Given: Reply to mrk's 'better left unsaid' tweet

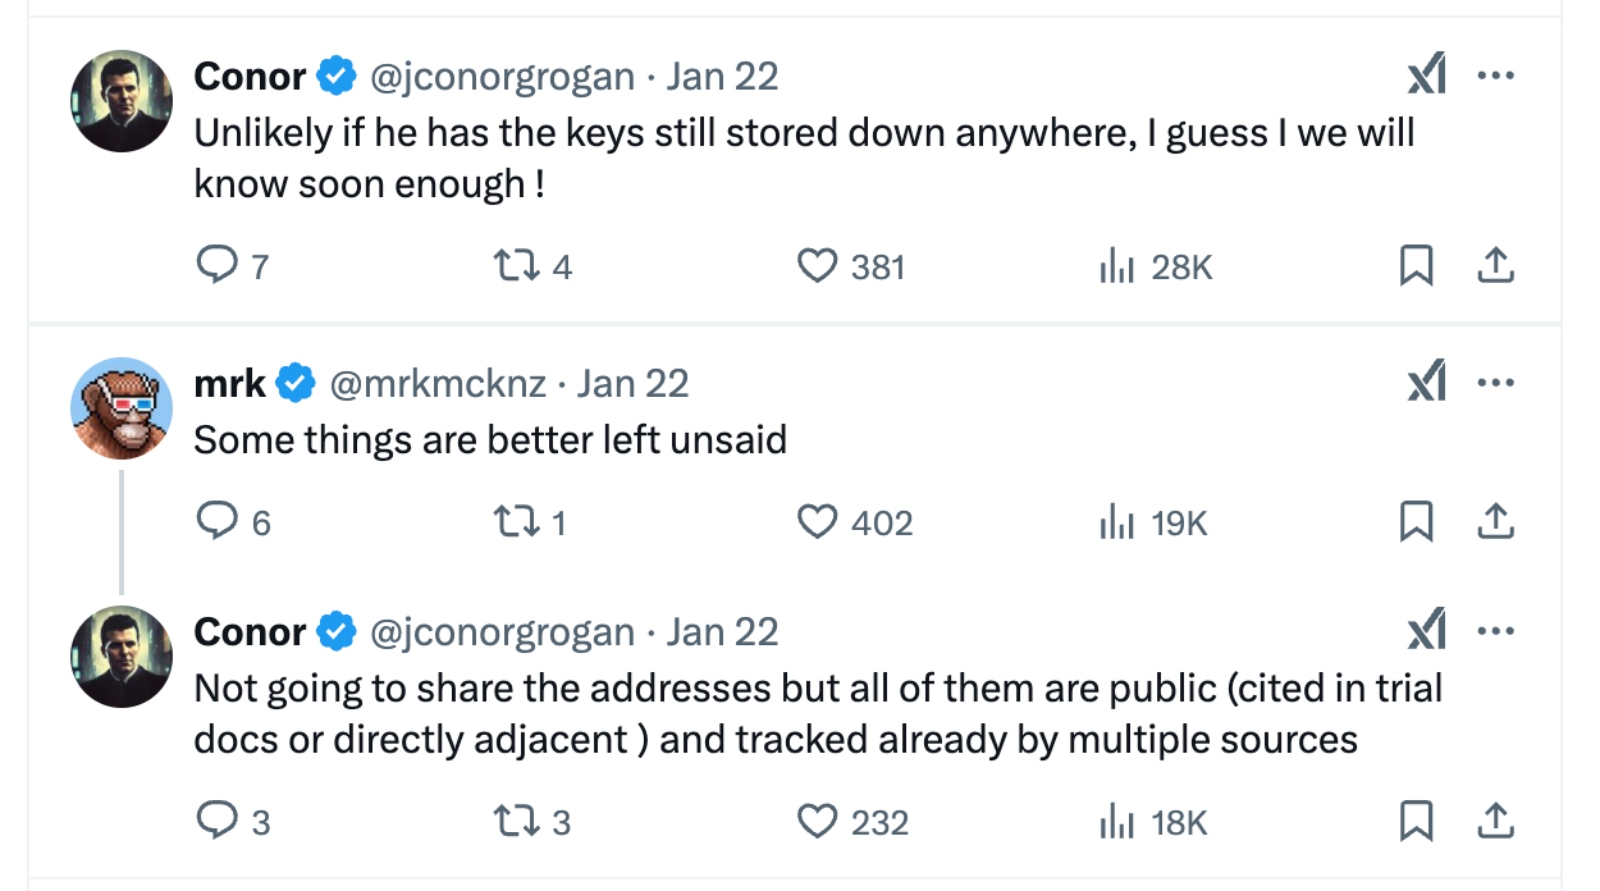Looking at the screenshot, I should click(217, 521).
